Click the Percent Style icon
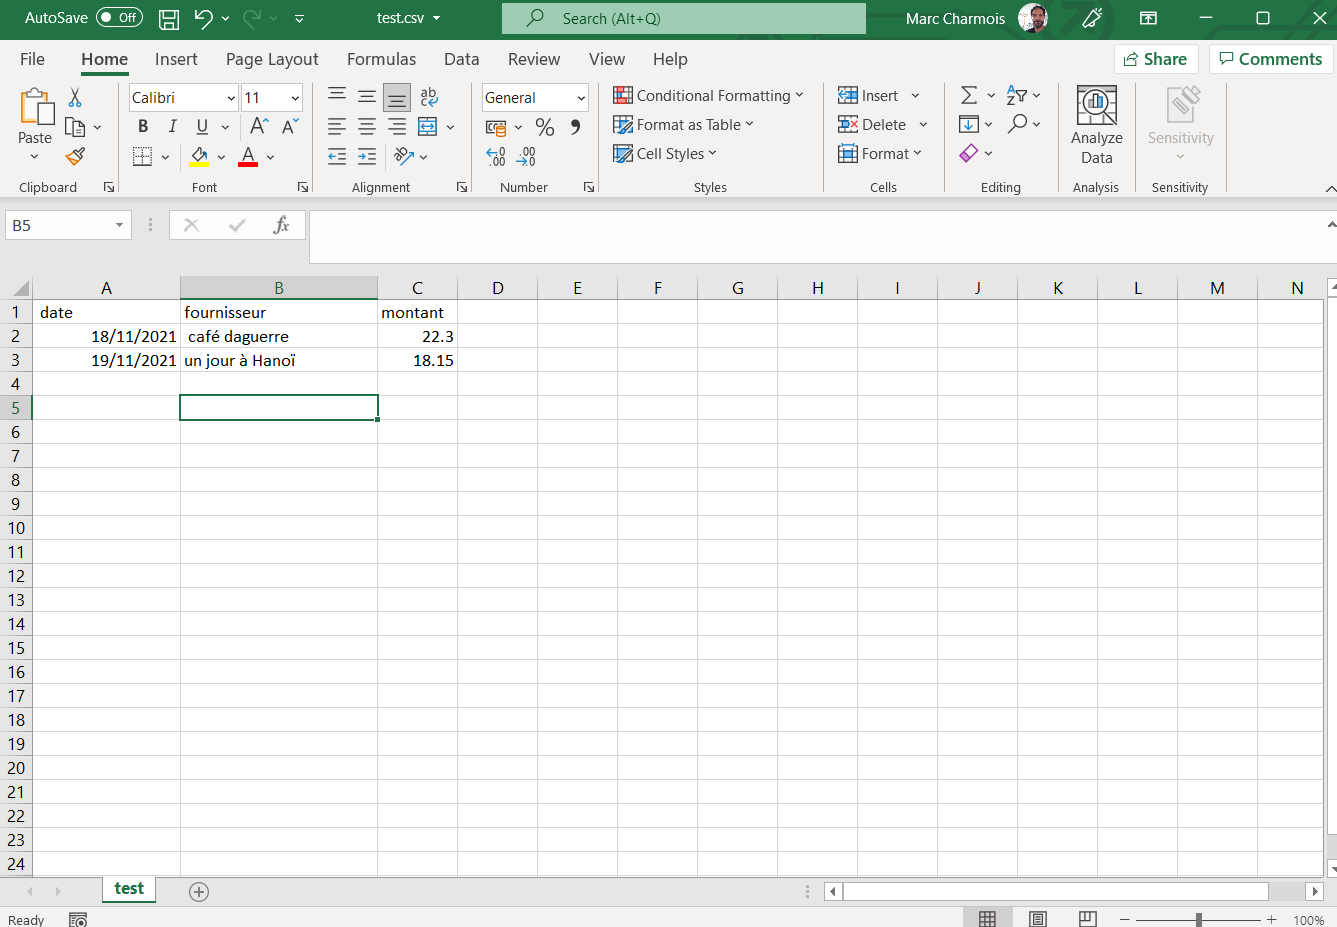This screenshot has width=1337, height=927. coord(545,127)
